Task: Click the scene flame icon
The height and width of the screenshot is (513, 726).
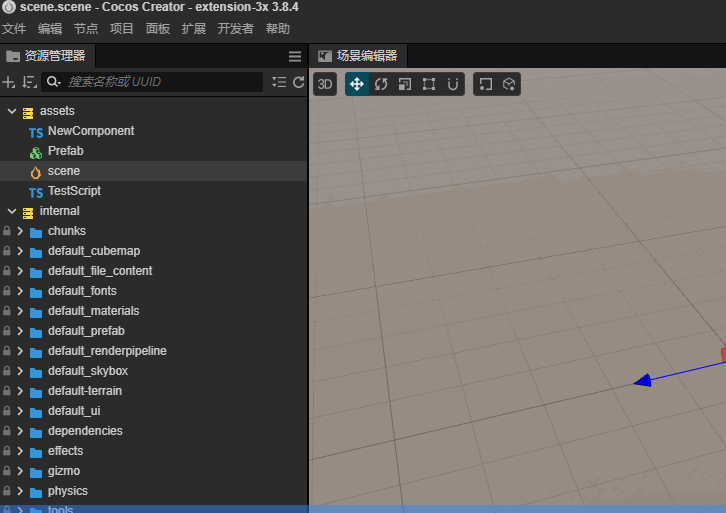Action: (36, 172)
